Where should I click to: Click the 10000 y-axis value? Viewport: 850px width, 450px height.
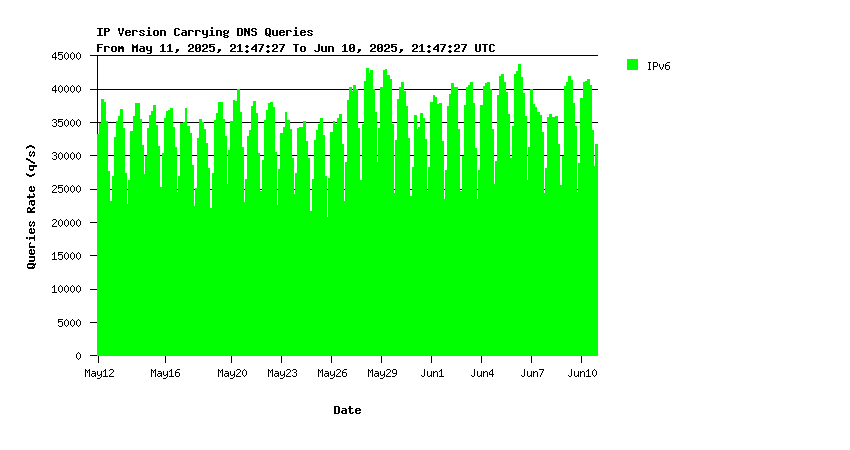(66, 290)
